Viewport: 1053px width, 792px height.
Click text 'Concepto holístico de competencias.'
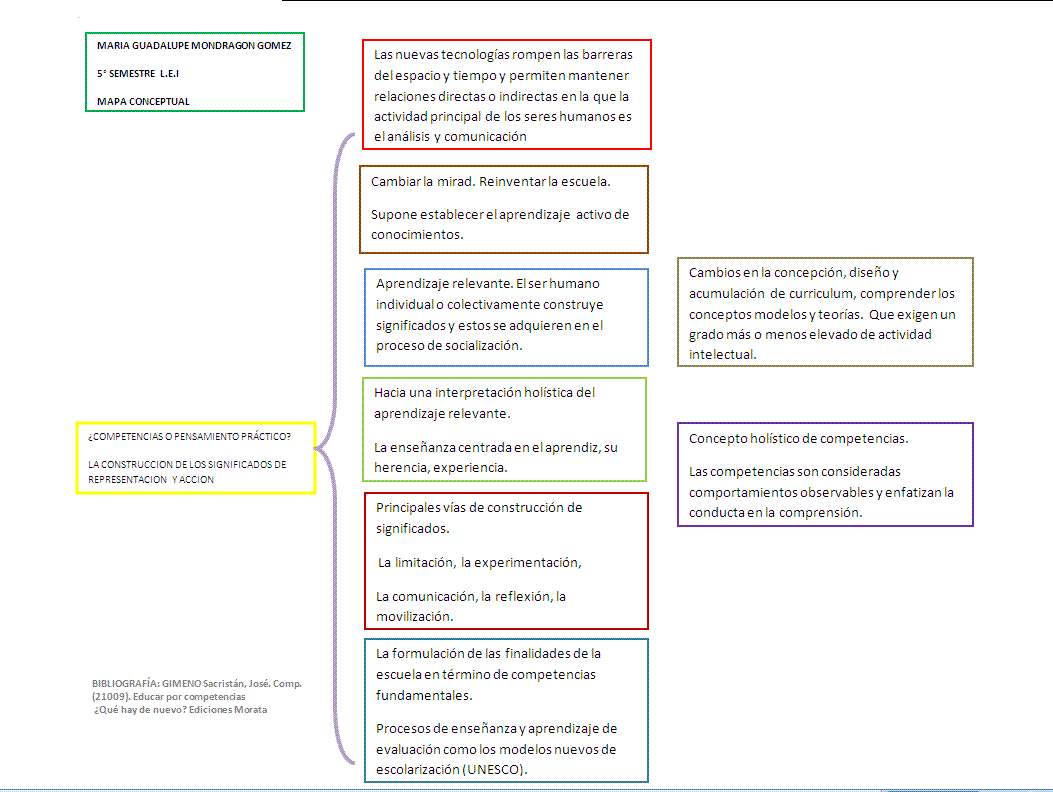pyautogui.click(x=798, y=438)
